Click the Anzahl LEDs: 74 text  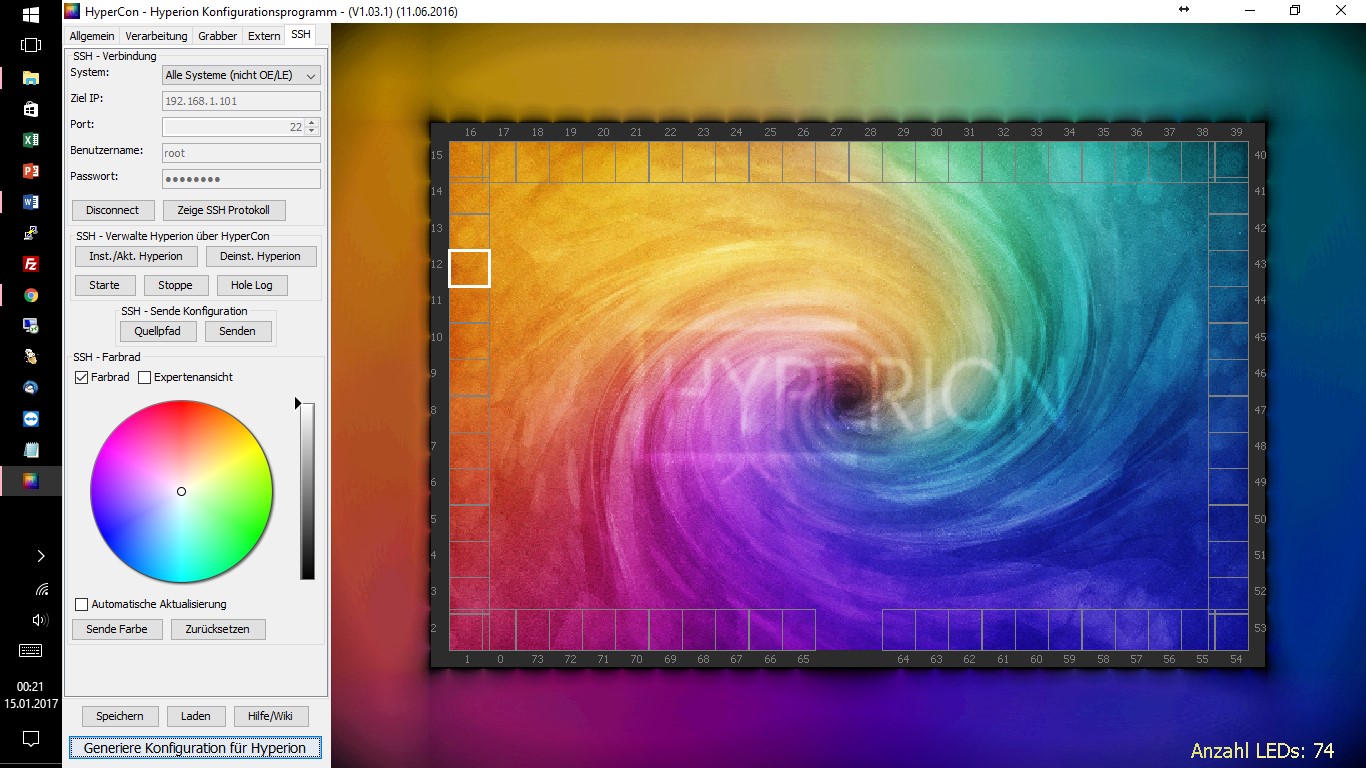point(1262,750)
